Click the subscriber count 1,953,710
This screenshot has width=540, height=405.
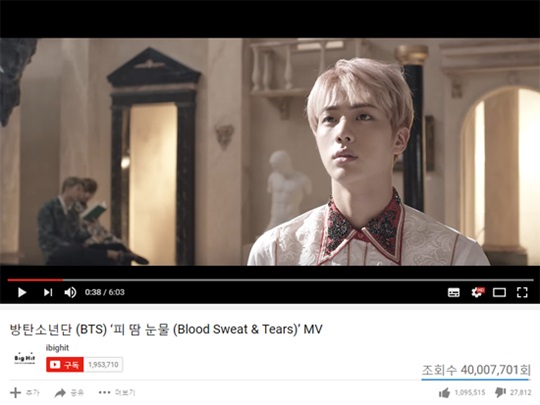(x=103, y=365)
